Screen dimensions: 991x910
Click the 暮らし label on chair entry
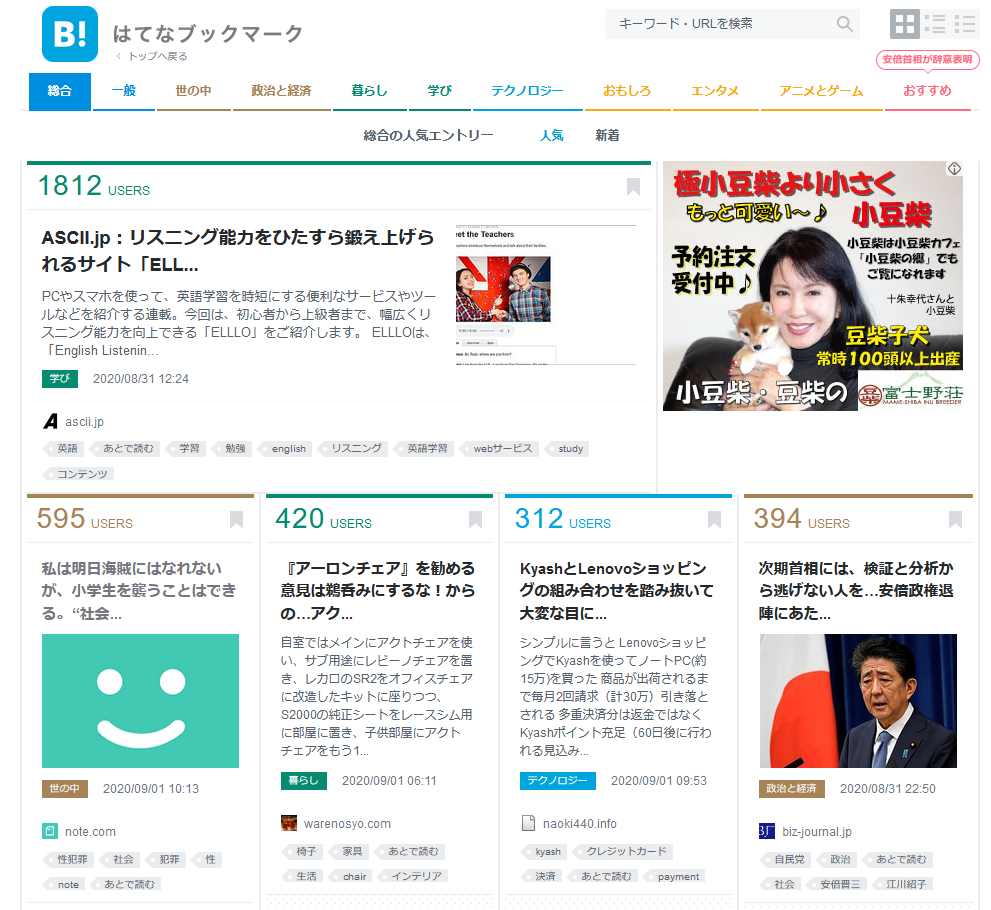pos(304,780)
